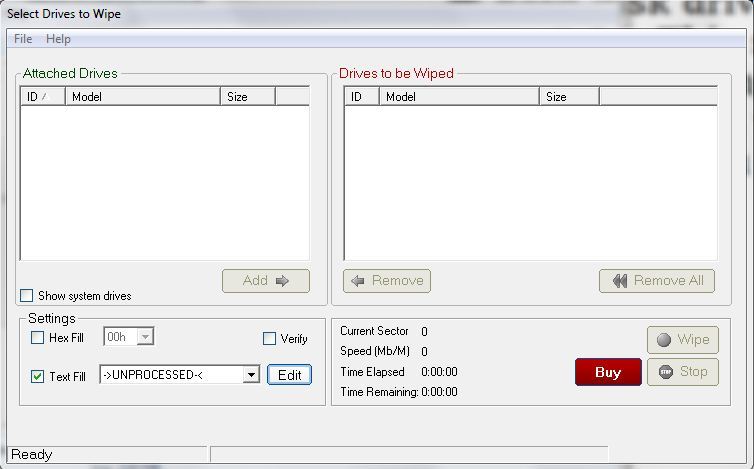The height and width of the screenshot is (469, 754).
Task: Enable Show system drives checkbox
Action: click(26, 295)
